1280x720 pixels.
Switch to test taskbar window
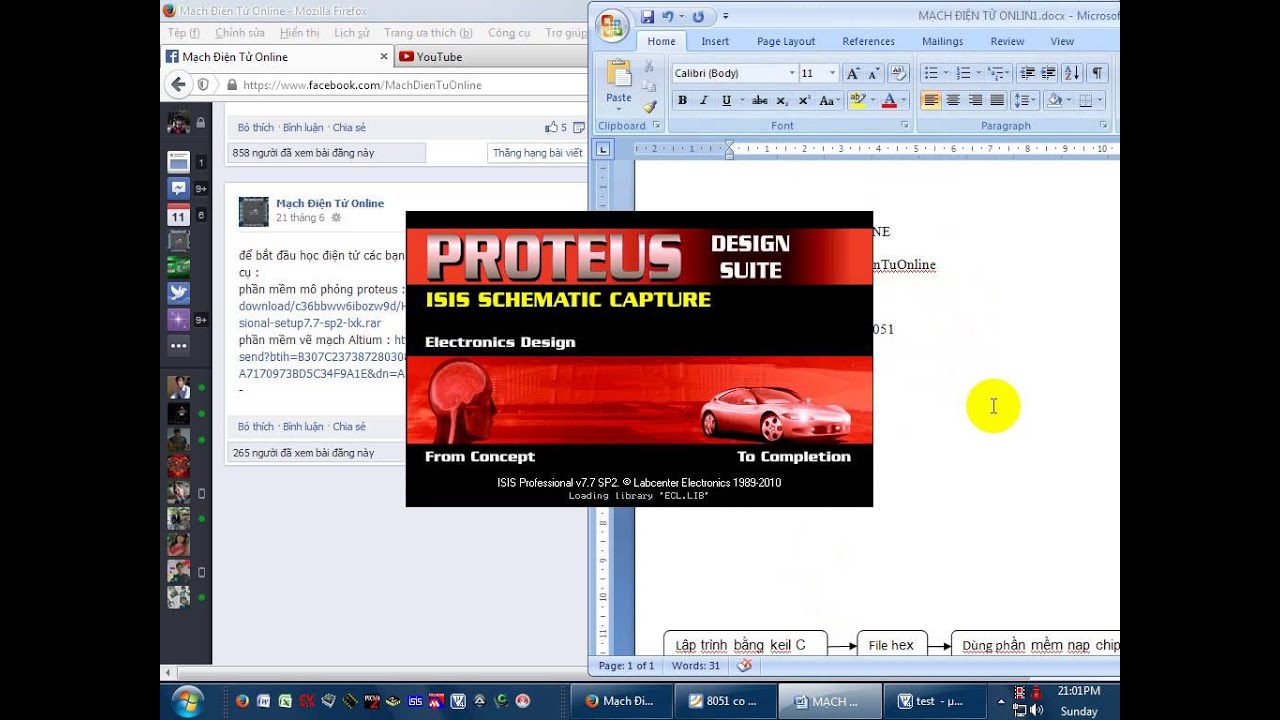pyautogui.click(x=934, y=701)
